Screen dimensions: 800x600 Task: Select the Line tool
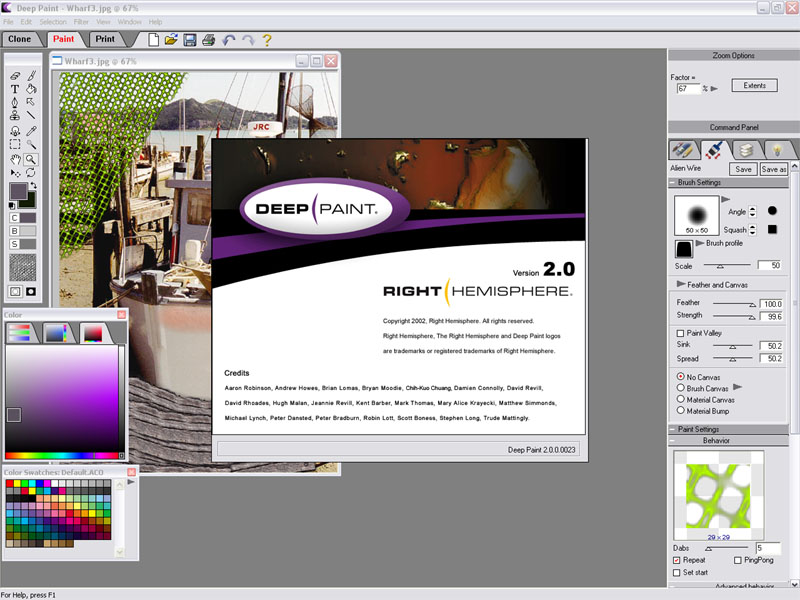pyautogui.click(x=31, y=115)
